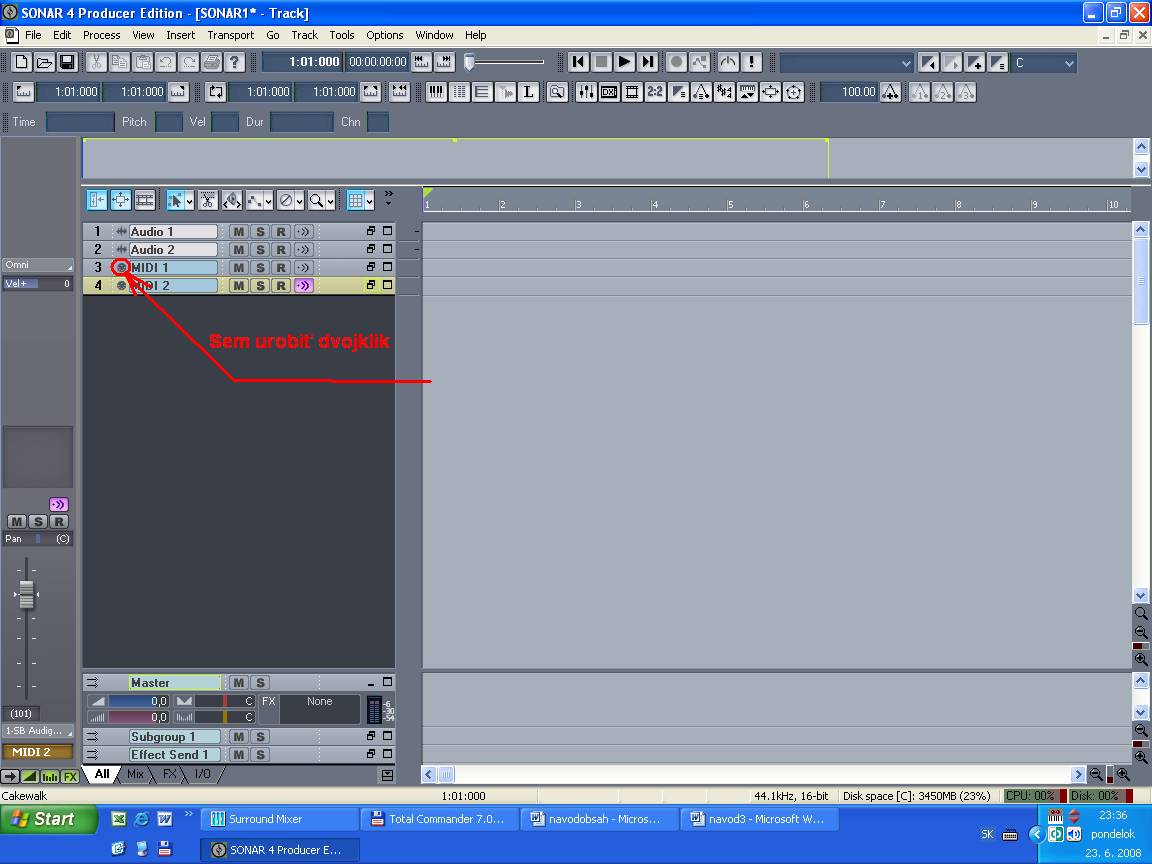Switch to the Mix tab
Image resolution: width=1152 pixels, height=864 pixels.
[x=135, y=774]
